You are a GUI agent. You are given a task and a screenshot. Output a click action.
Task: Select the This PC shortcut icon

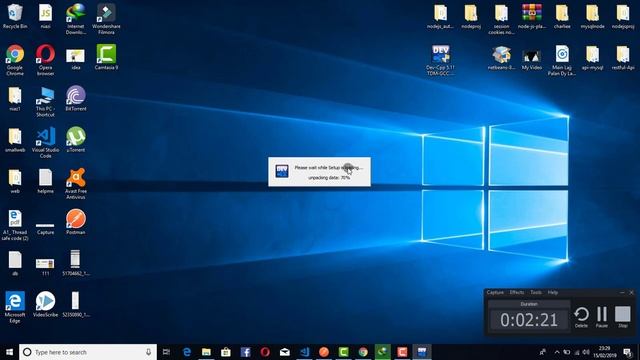45,102
